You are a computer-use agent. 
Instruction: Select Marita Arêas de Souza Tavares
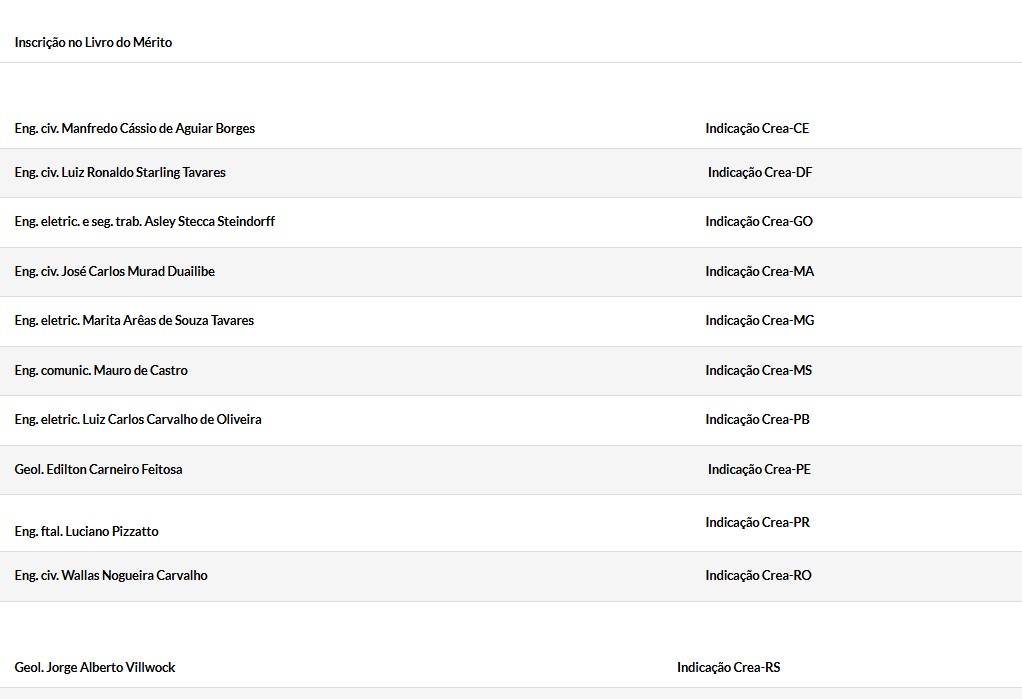point(134,321)
